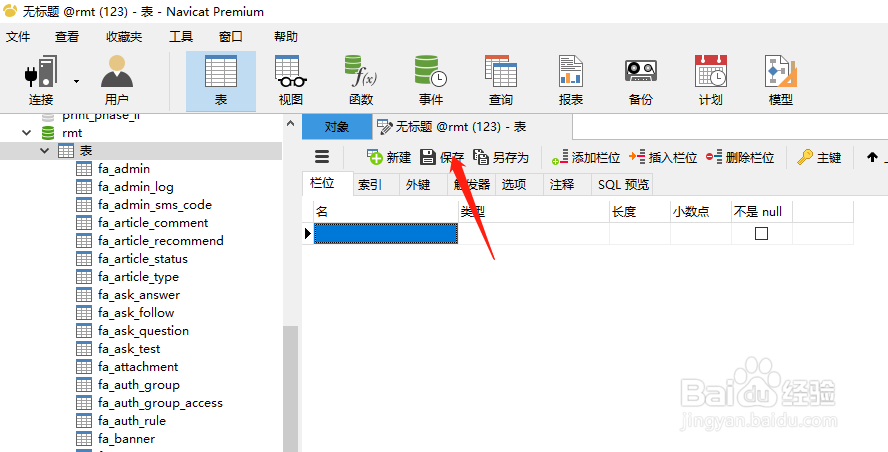Click the 小数点 decimals cell of first row
This screenshot has width=888, height=452.
(701, 233)
